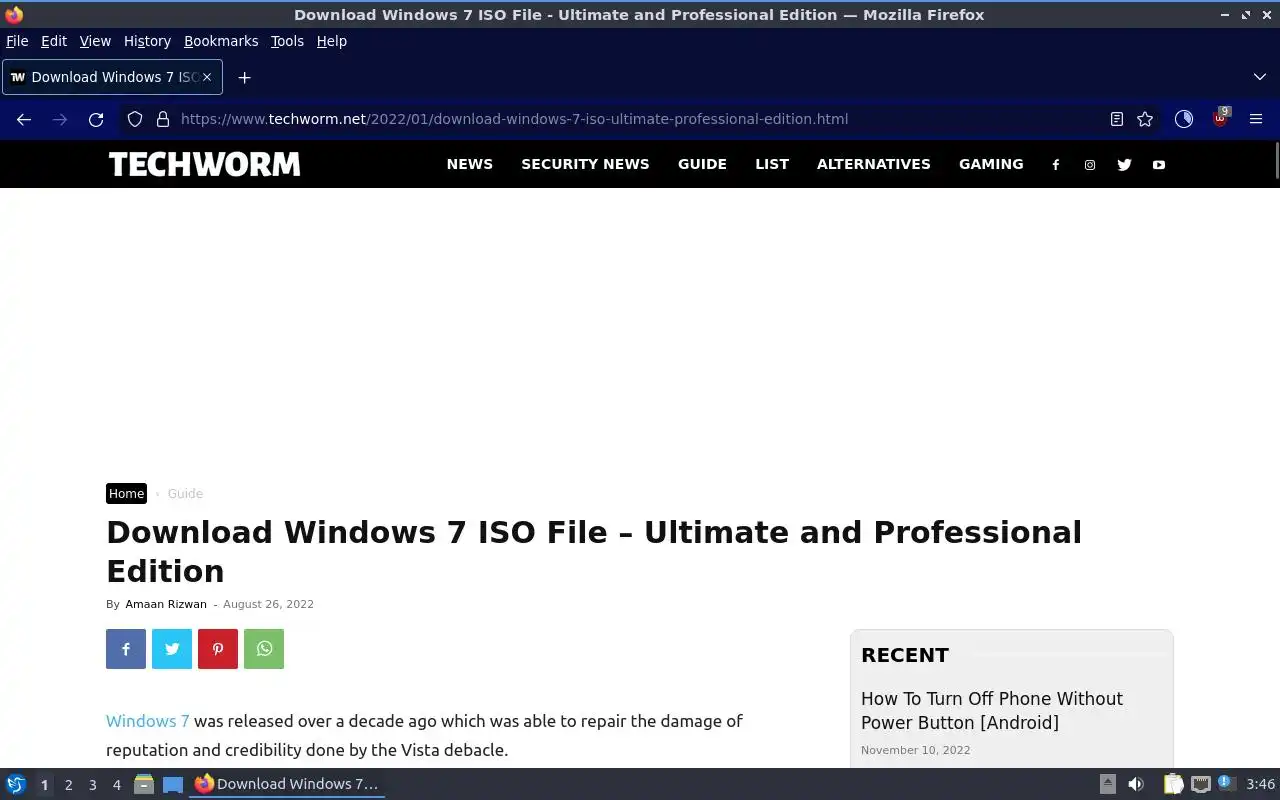
Task: Focus Firefox window in the taskbar
Action: (x=287, y=784)
